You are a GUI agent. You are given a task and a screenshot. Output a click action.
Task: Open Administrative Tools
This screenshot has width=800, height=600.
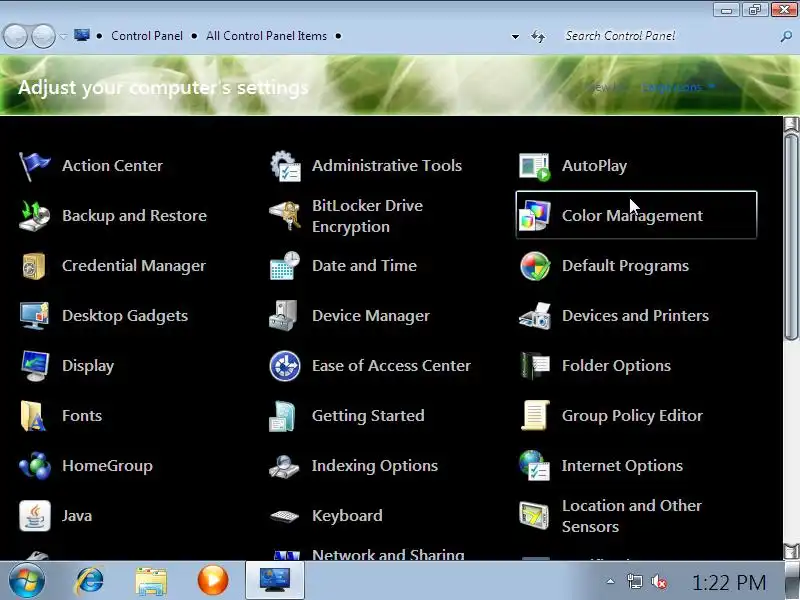[366, 166]
